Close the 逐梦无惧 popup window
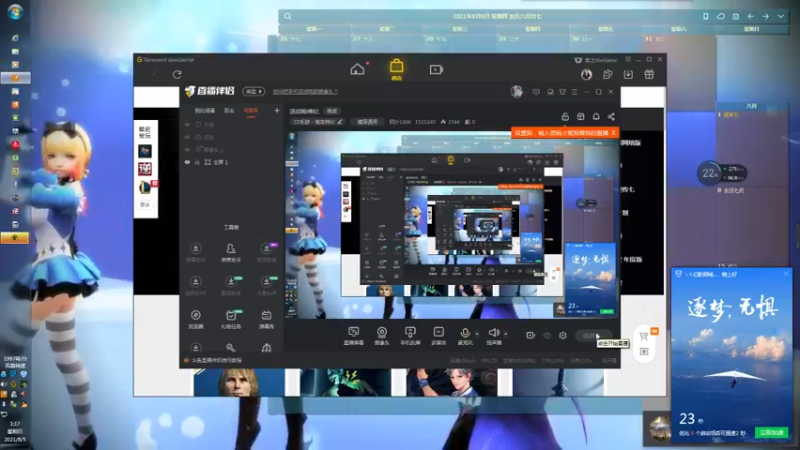 tap(786, 274)
